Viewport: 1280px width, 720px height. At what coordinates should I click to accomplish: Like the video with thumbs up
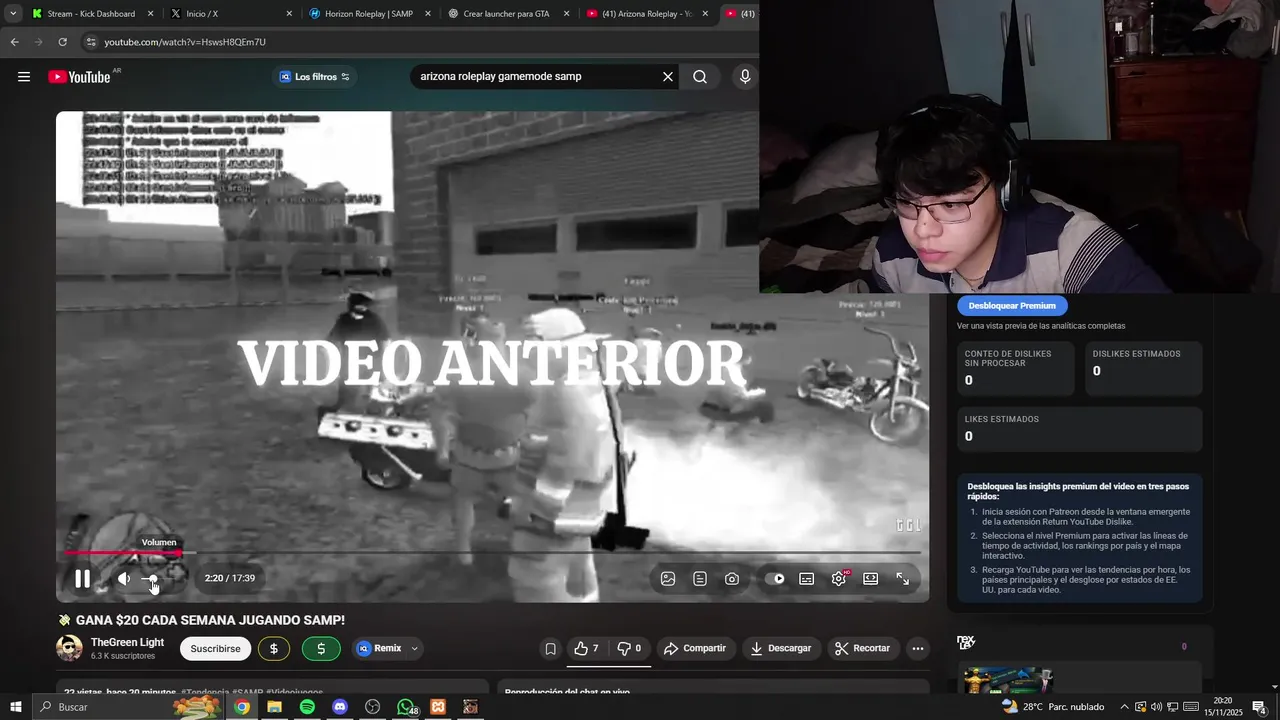point(586,648)
